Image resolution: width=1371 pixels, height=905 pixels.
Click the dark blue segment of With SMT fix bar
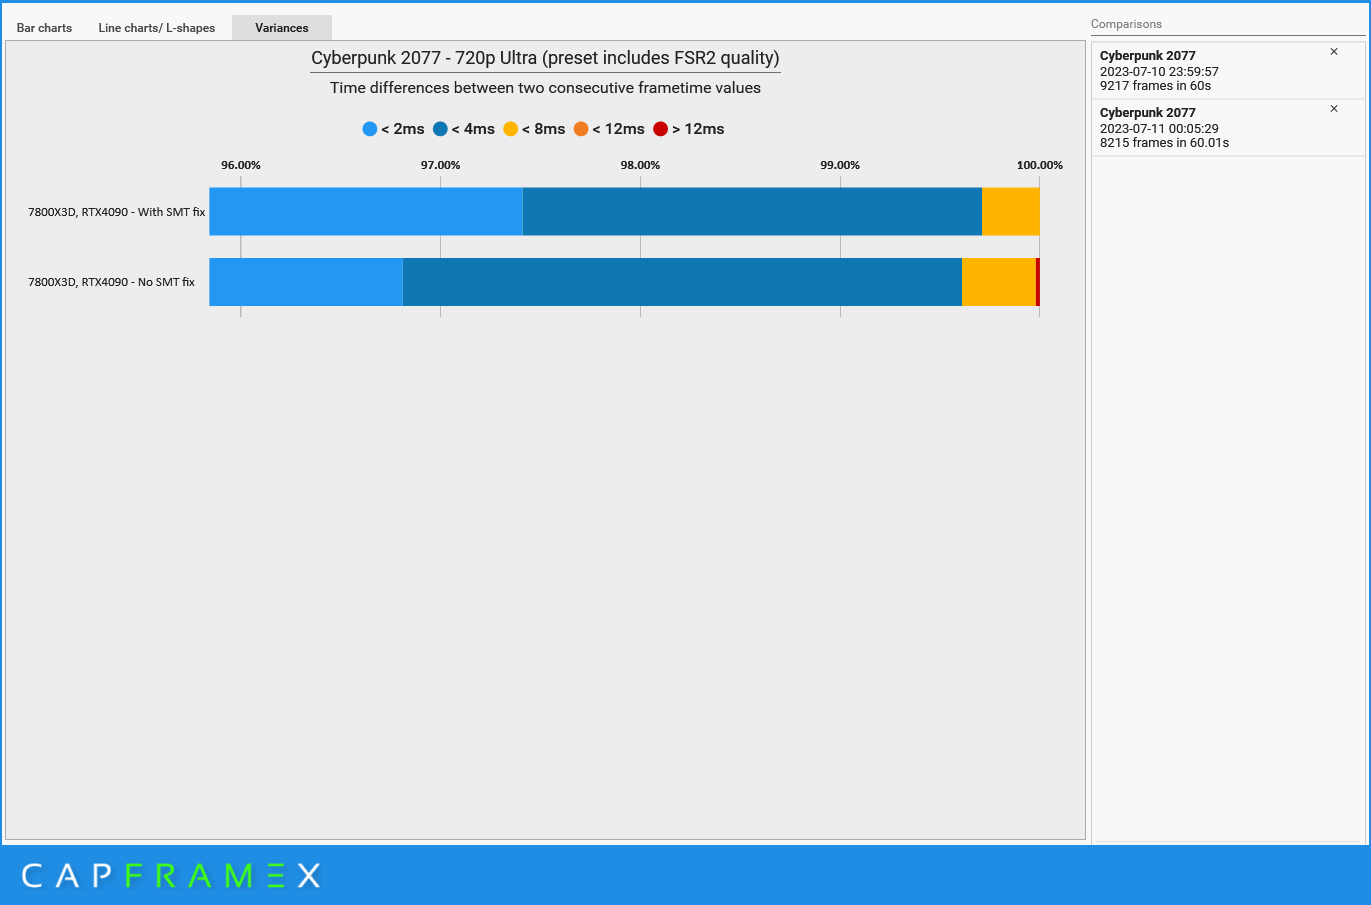point(752,211)
